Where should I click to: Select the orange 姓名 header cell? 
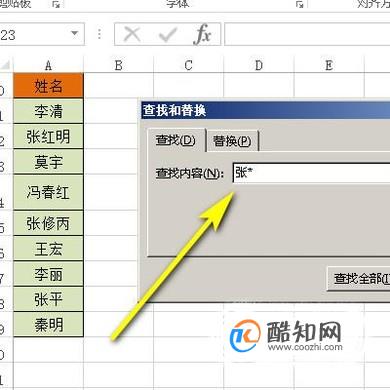click(x=48, y=86)
